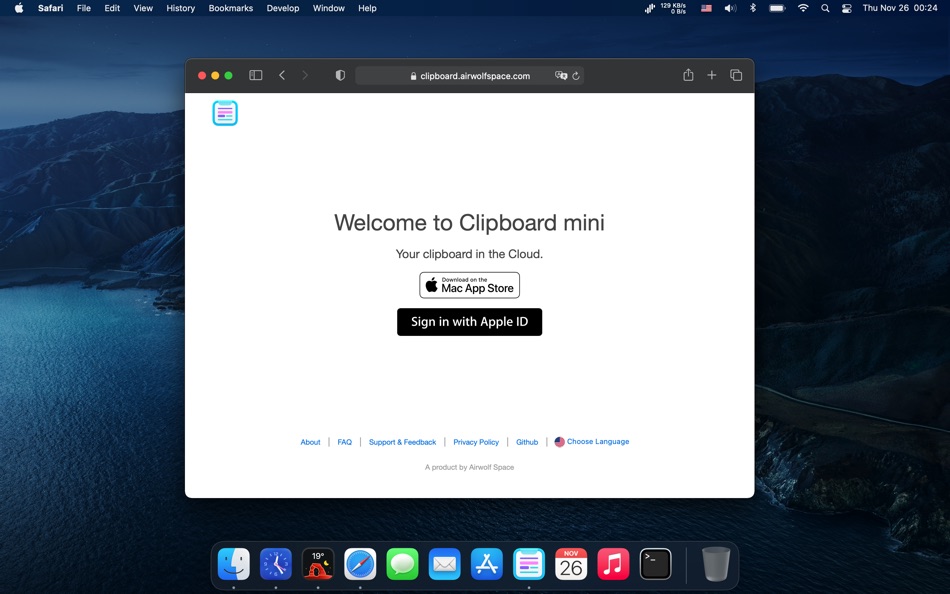Open the History menu
Image resolution: width=950 pixels, height=594 pixels.
[x=181, y=8]
